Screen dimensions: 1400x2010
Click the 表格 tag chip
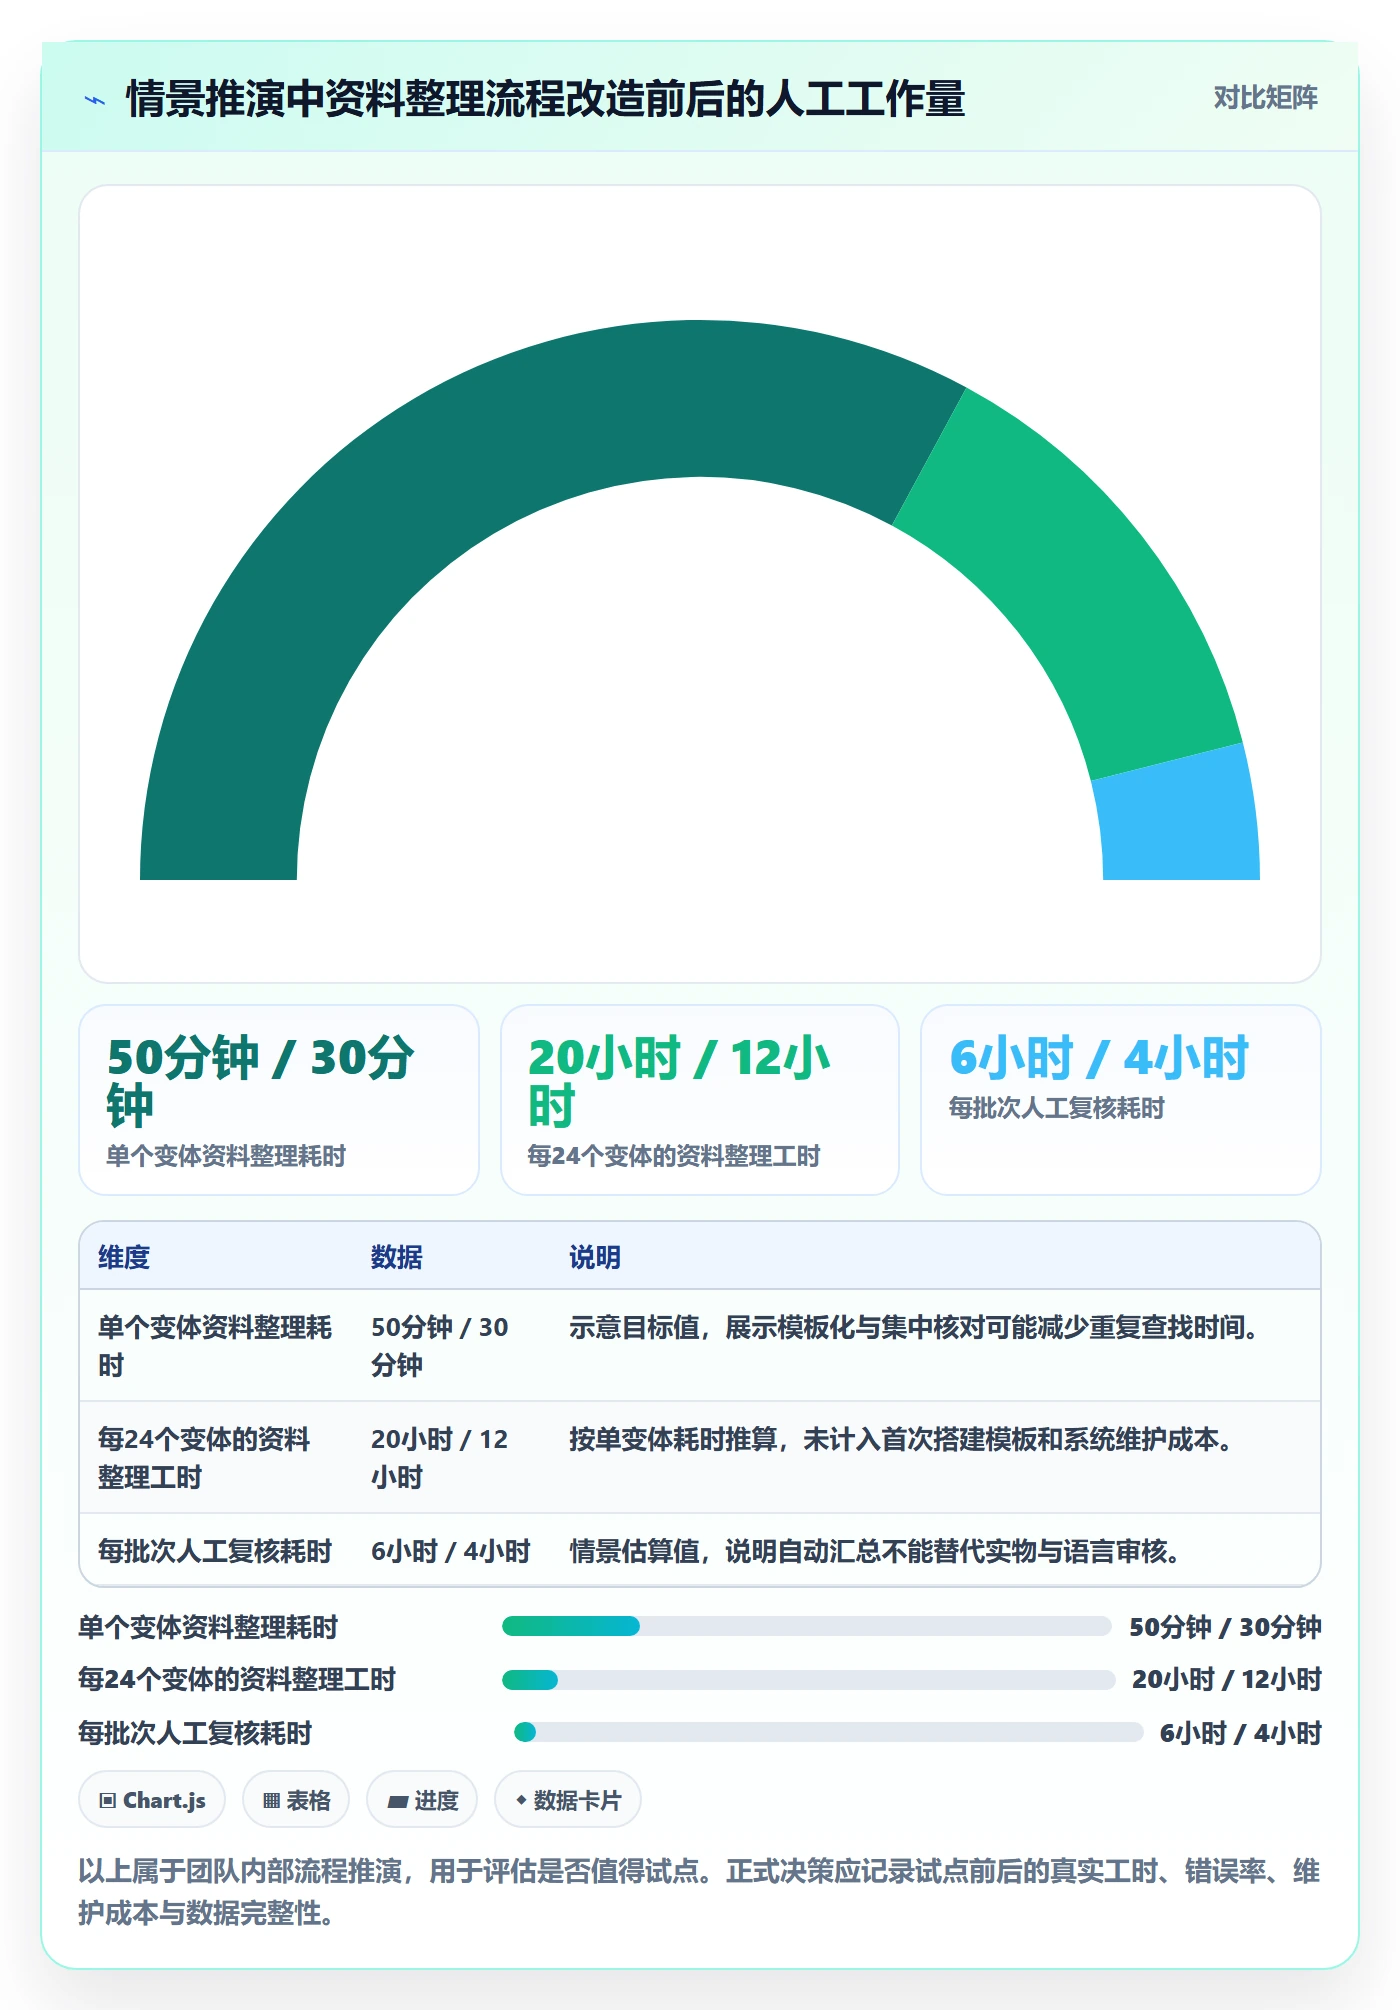296,1800
